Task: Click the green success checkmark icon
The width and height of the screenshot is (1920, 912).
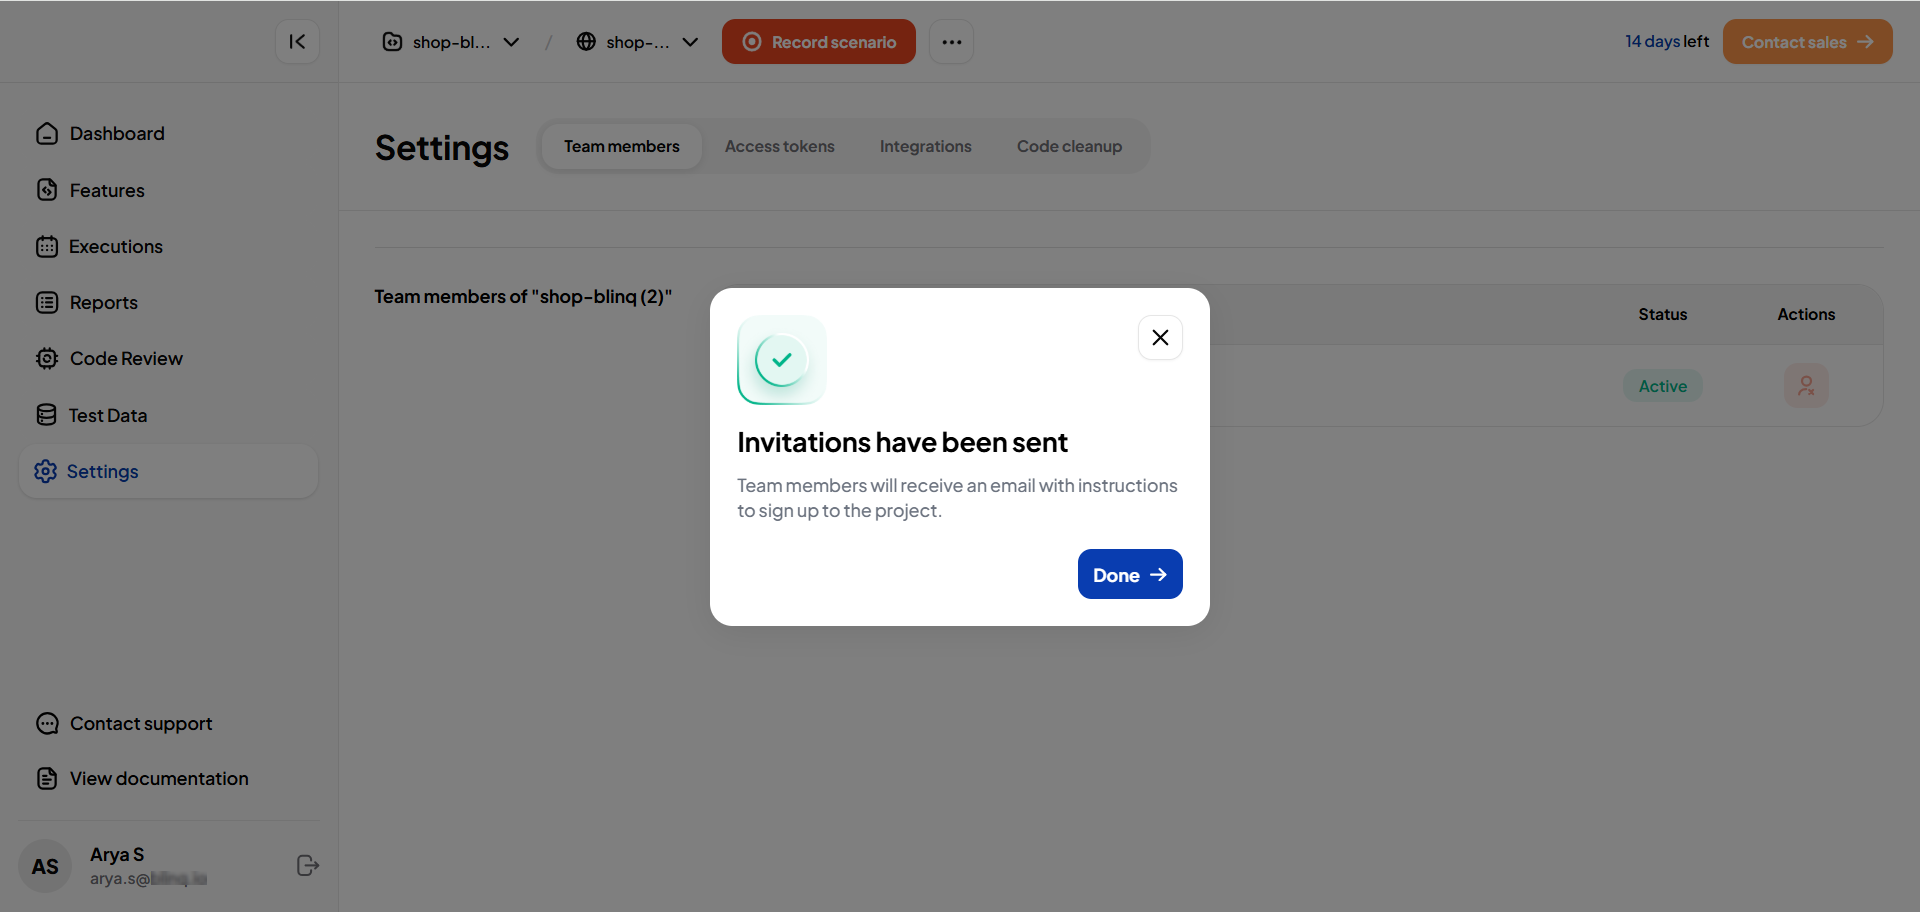Action: (782, 360)
